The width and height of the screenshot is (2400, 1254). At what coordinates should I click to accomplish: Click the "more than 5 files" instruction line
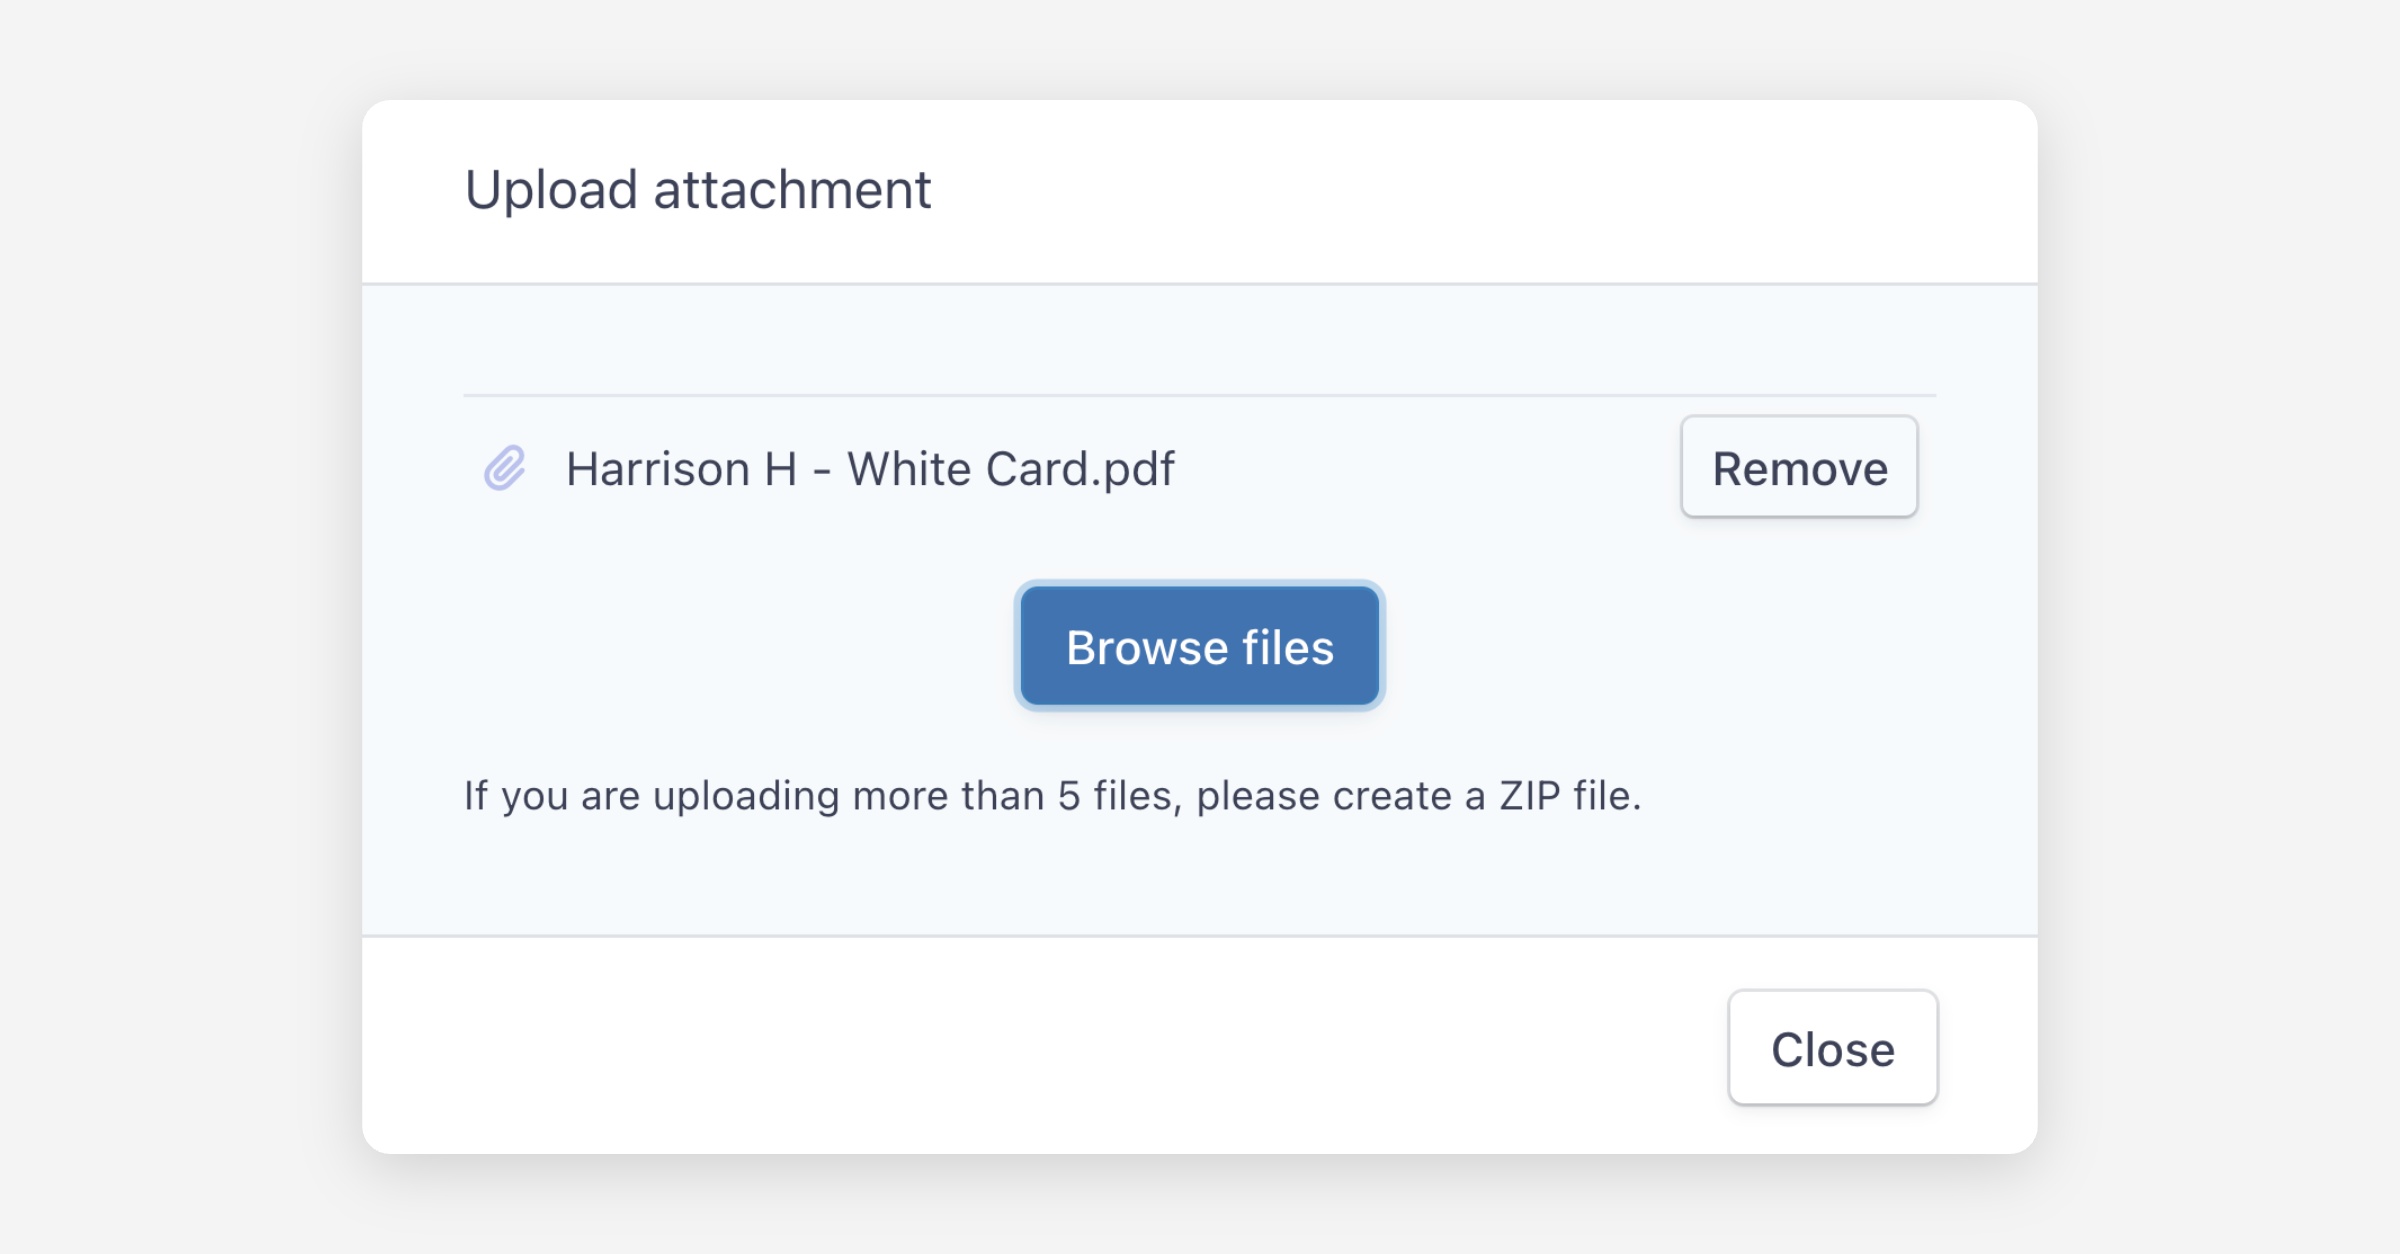click(1052, 796)
